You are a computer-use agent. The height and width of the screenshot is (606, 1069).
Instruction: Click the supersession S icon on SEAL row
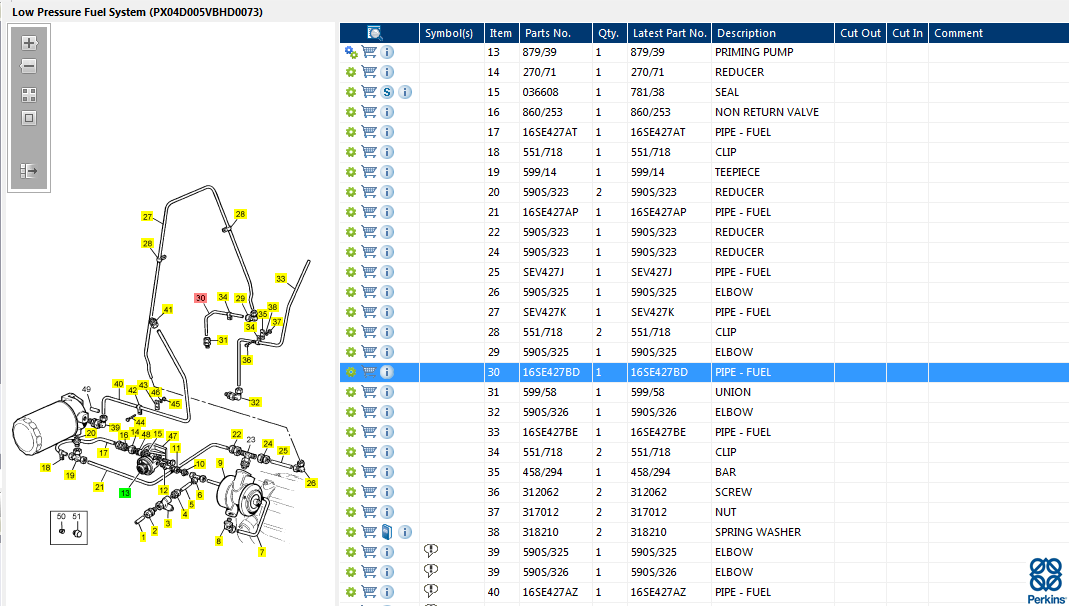387,92
